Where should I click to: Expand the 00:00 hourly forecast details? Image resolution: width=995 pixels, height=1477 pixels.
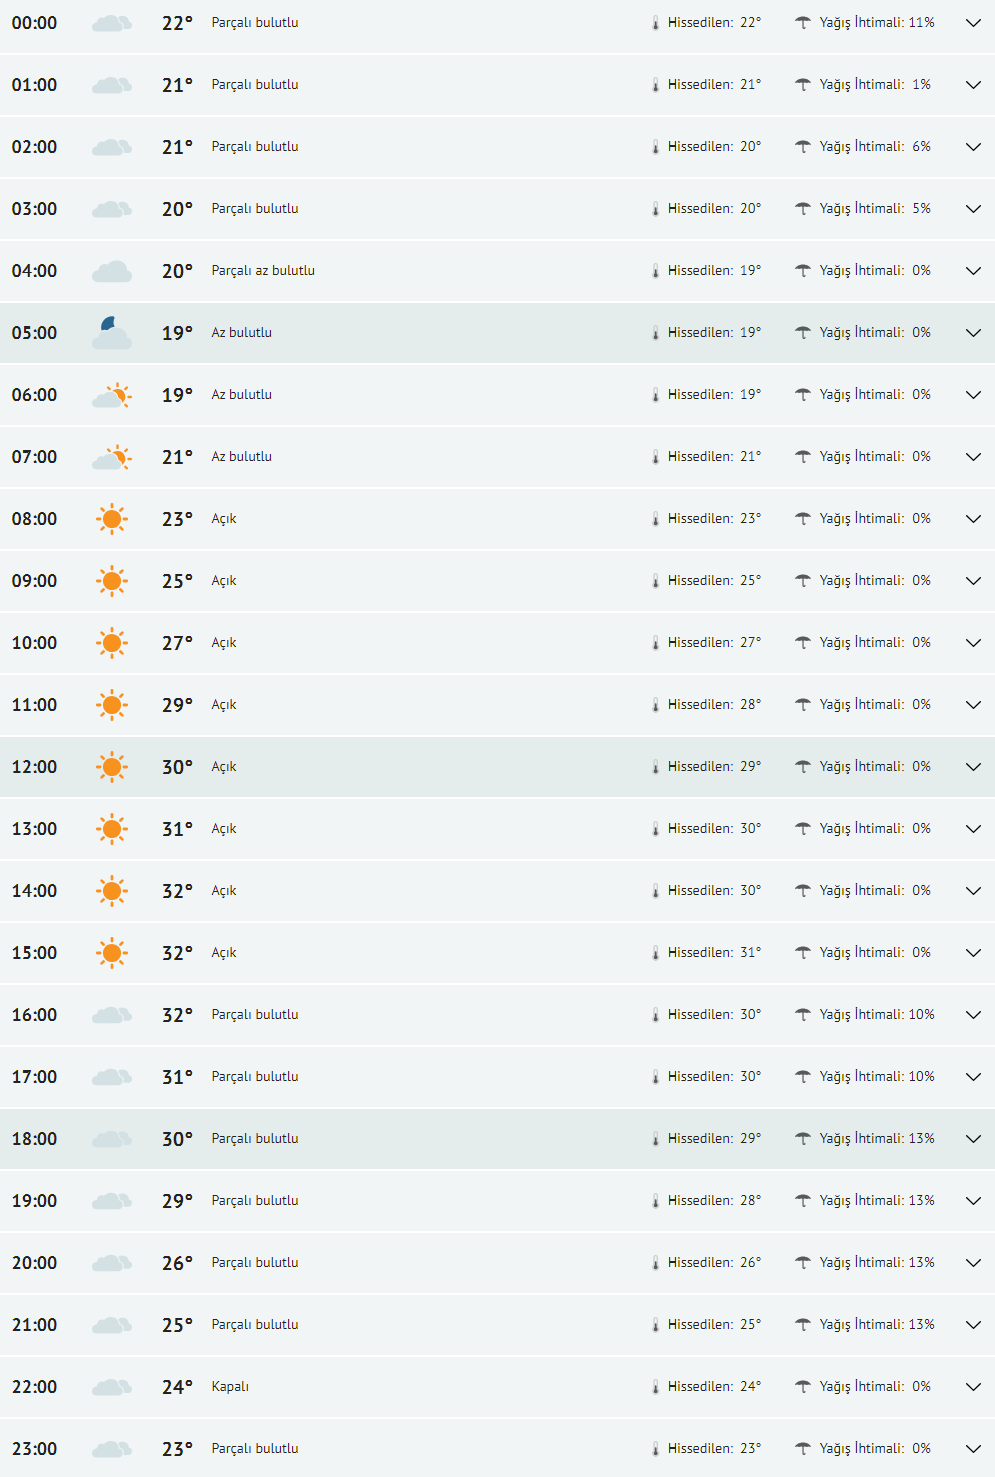click(x=973, y=23)
